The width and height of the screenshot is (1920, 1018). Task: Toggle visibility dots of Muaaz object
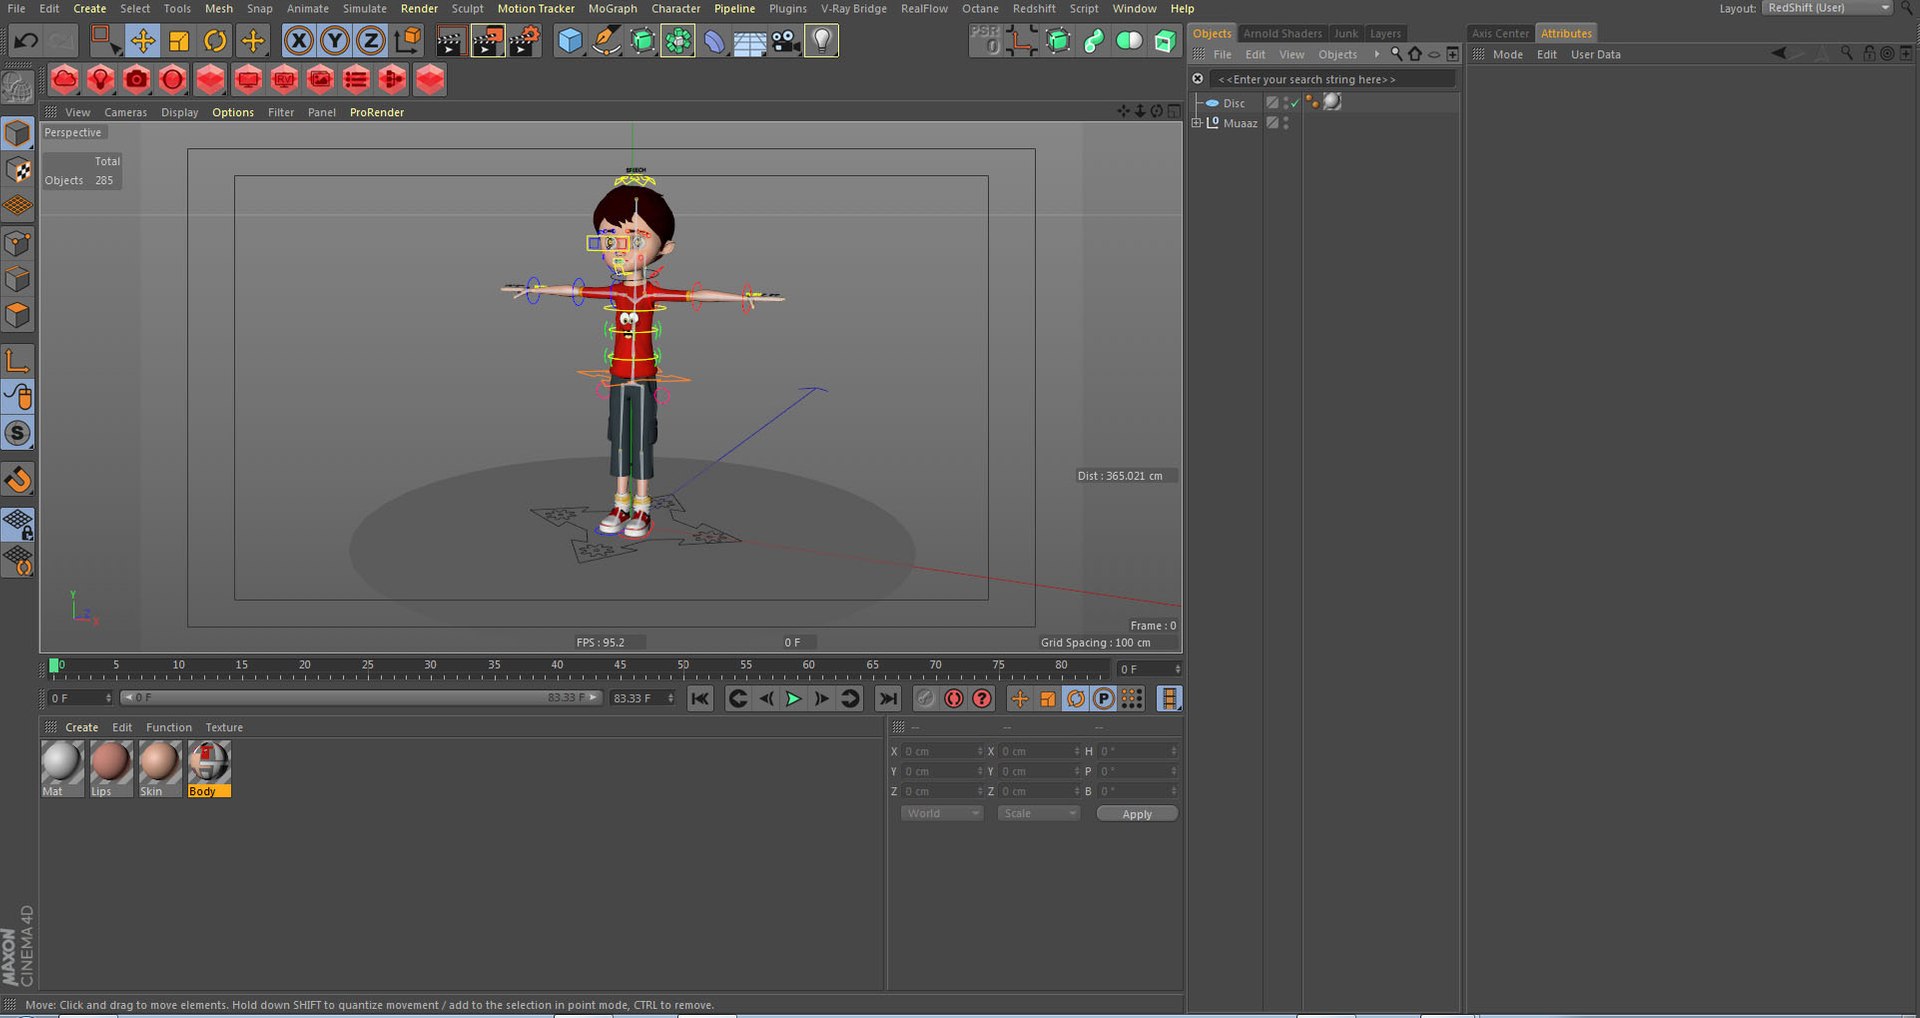click(1286, 123)
